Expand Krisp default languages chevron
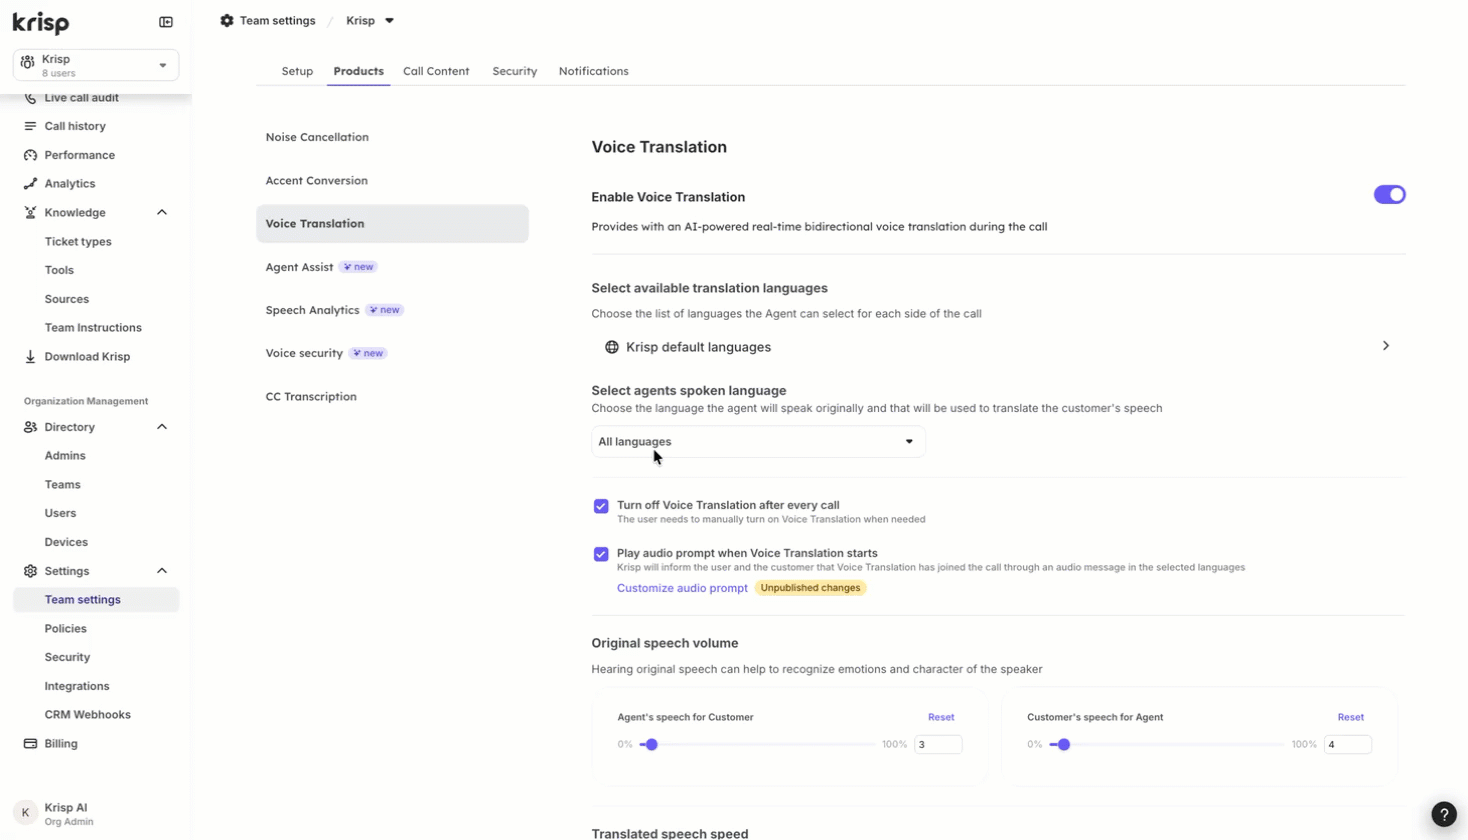 [x=1386, y=346]
